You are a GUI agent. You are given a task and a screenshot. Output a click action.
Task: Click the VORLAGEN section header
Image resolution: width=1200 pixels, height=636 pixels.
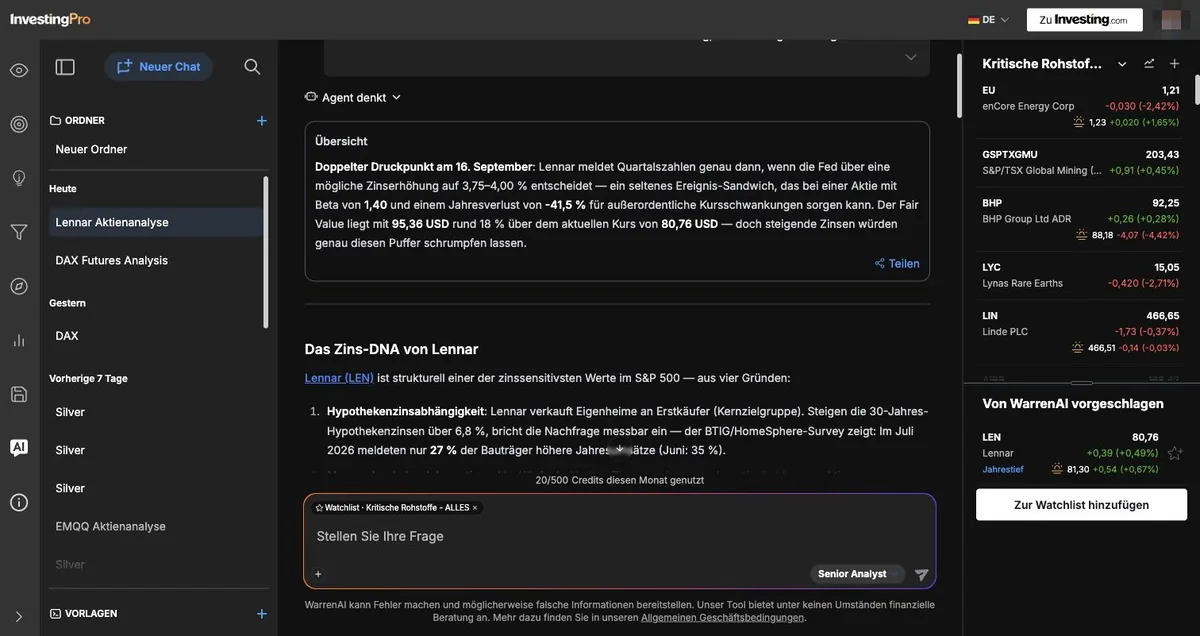[84, 614]
